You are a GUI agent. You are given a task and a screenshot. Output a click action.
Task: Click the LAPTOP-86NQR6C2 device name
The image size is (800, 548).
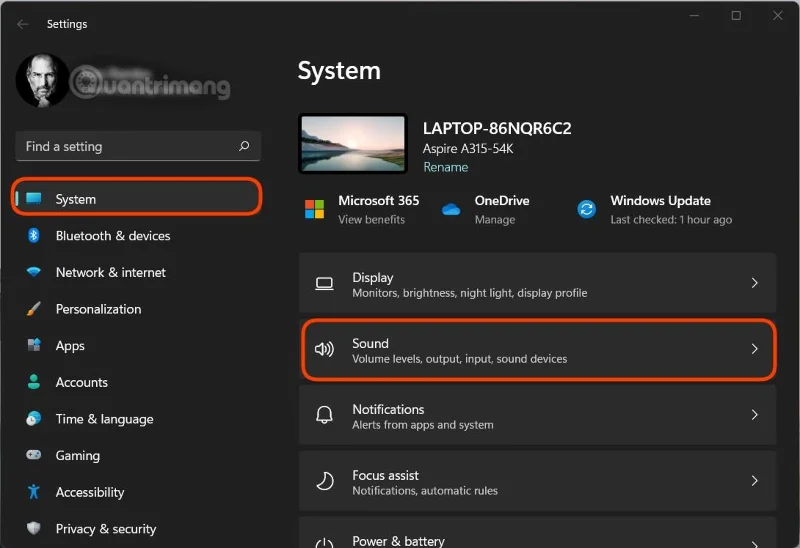(x=497, y=129)
